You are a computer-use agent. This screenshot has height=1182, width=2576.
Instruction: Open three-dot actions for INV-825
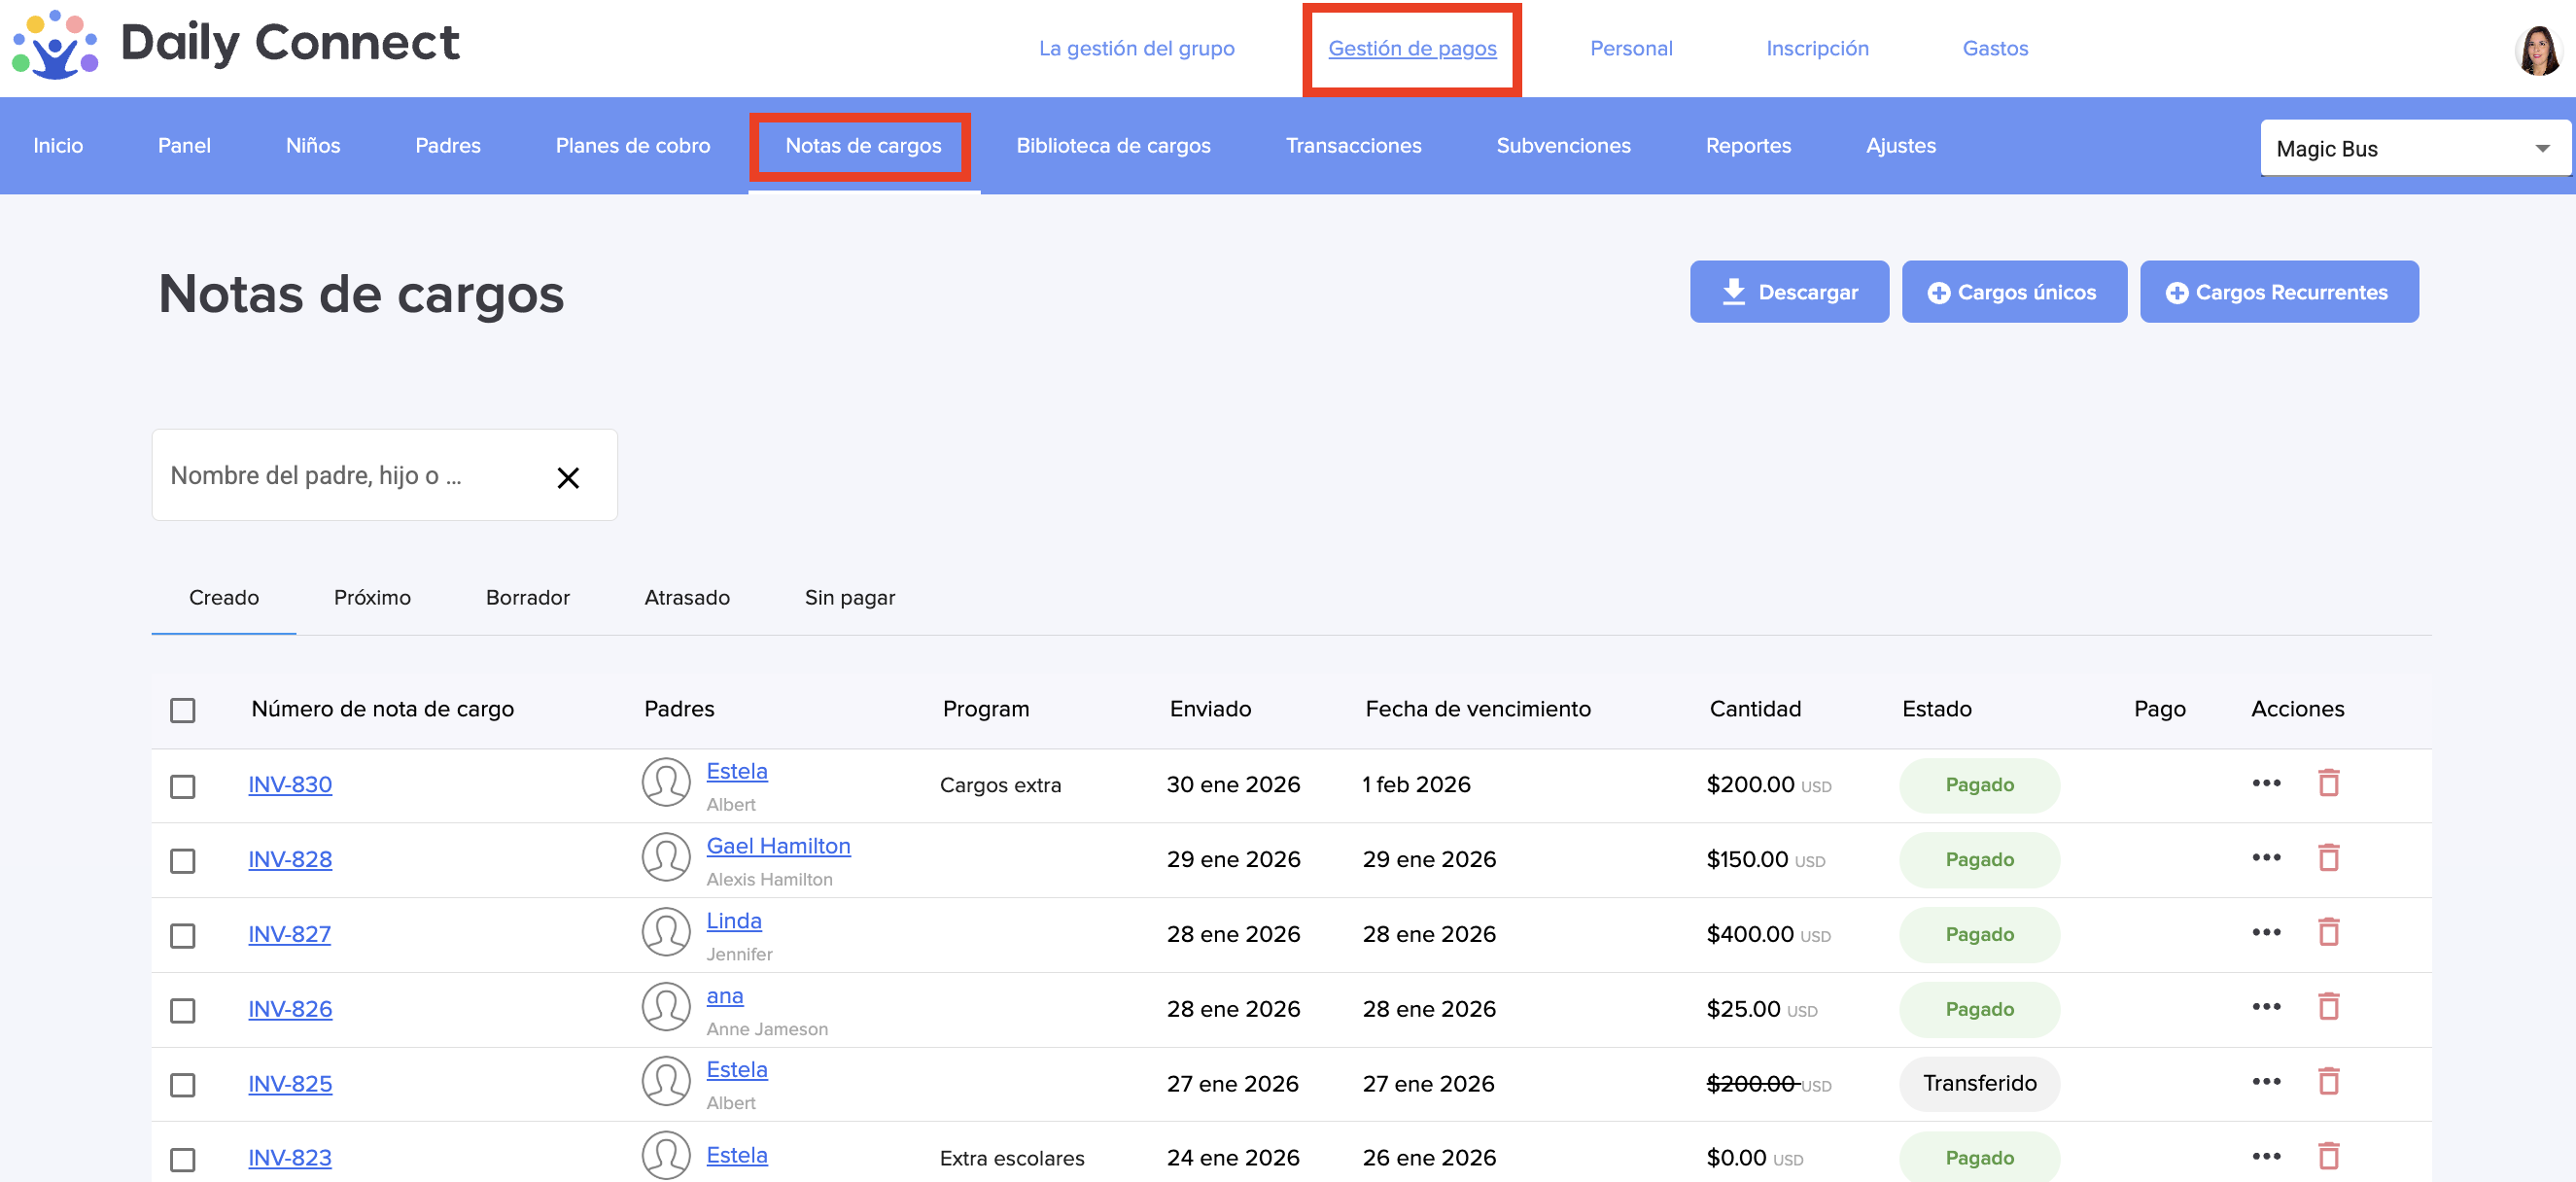pos(2265,1082)
